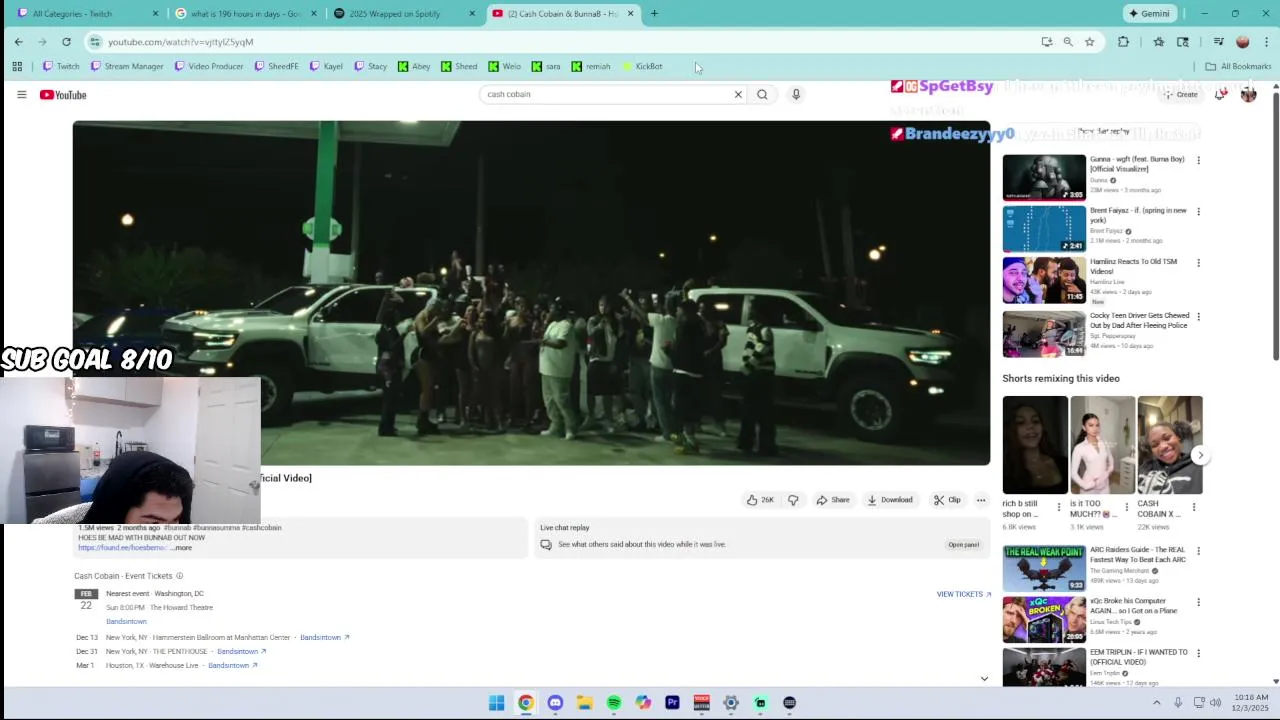Screen dimensions: 1280x720
Task: Go to the YouTube home logo
Action: point(63,95)
